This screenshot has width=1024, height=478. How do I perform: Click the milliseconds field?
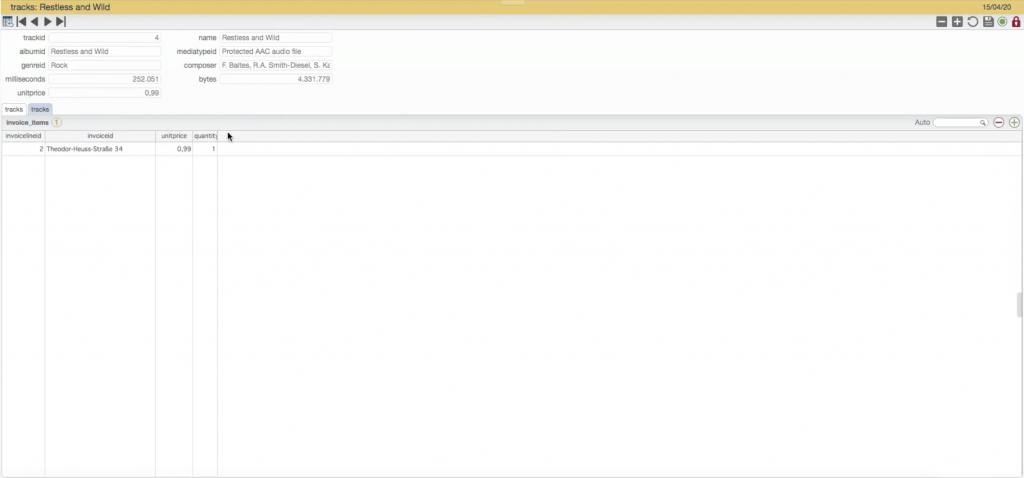coord(104,79)
